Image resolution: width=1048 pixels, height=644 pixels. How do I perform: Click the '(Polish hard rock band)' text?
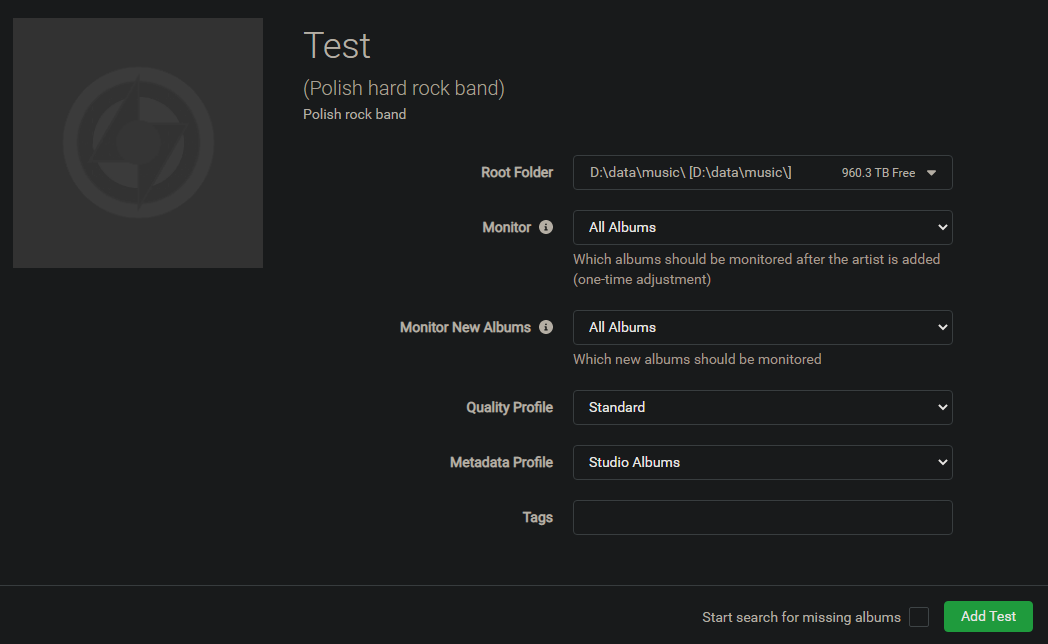(x=404, y=88)
